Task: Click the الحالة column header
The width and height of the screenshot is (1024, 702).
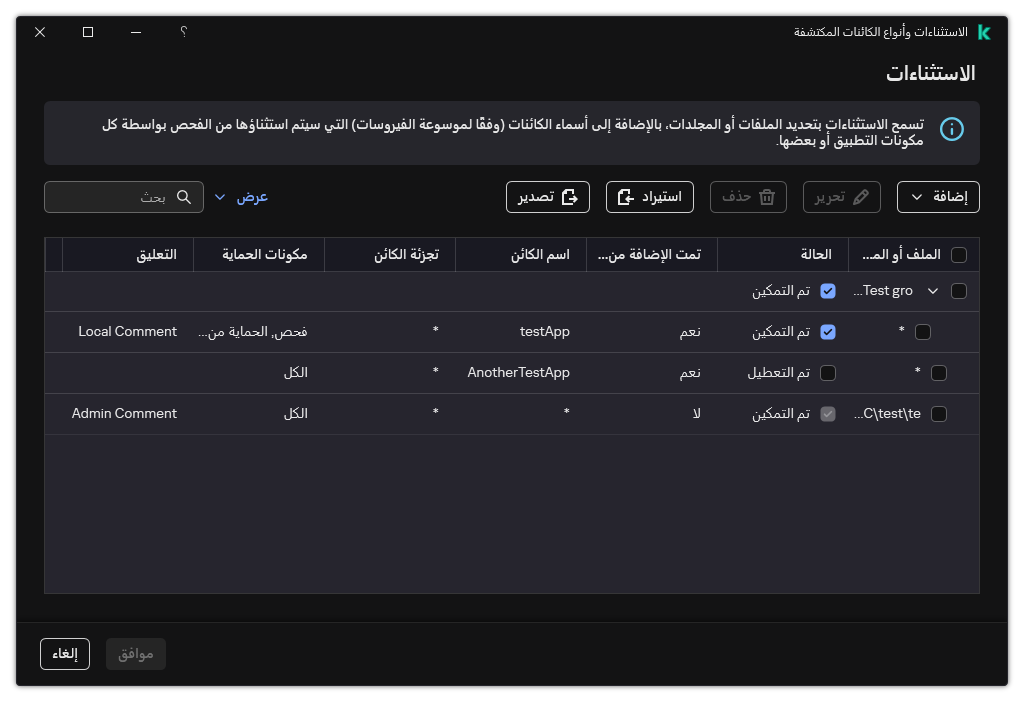Action: (818, 255)
